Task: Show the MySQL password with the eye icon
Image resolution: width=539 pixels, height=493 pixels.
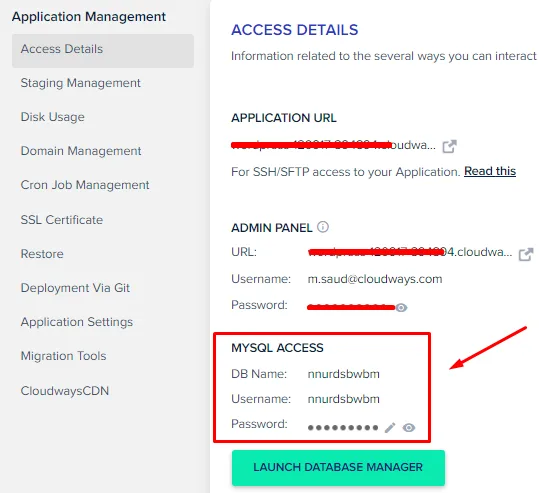Action: point(409,428)
